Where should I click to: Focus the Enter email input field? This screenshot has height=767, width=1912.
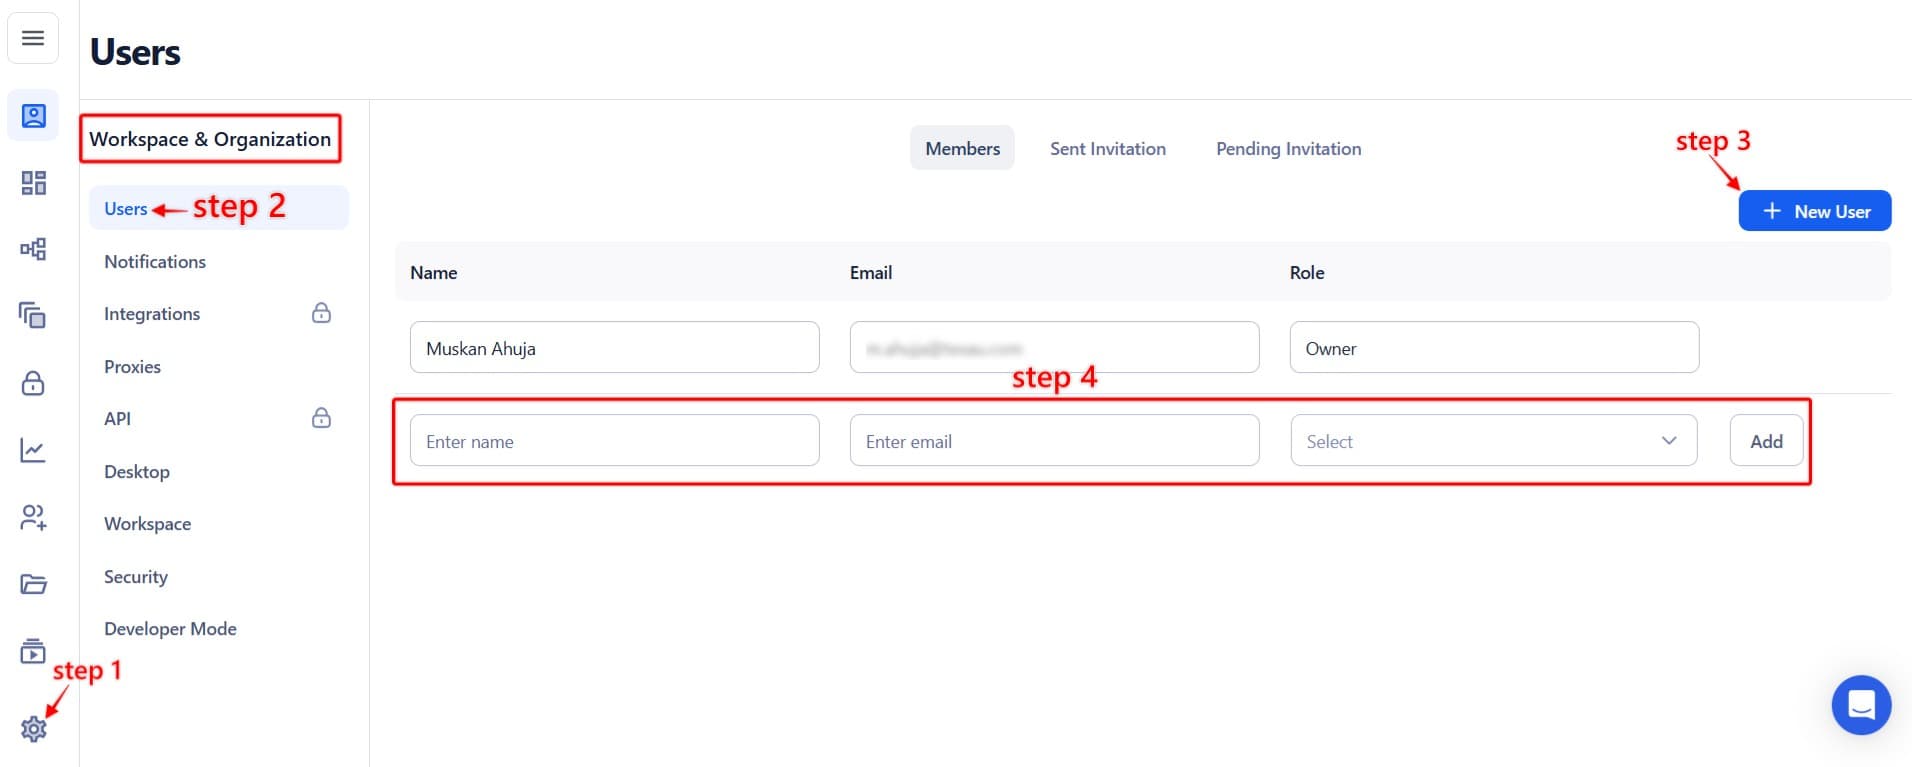click(x=1054, y=441)
